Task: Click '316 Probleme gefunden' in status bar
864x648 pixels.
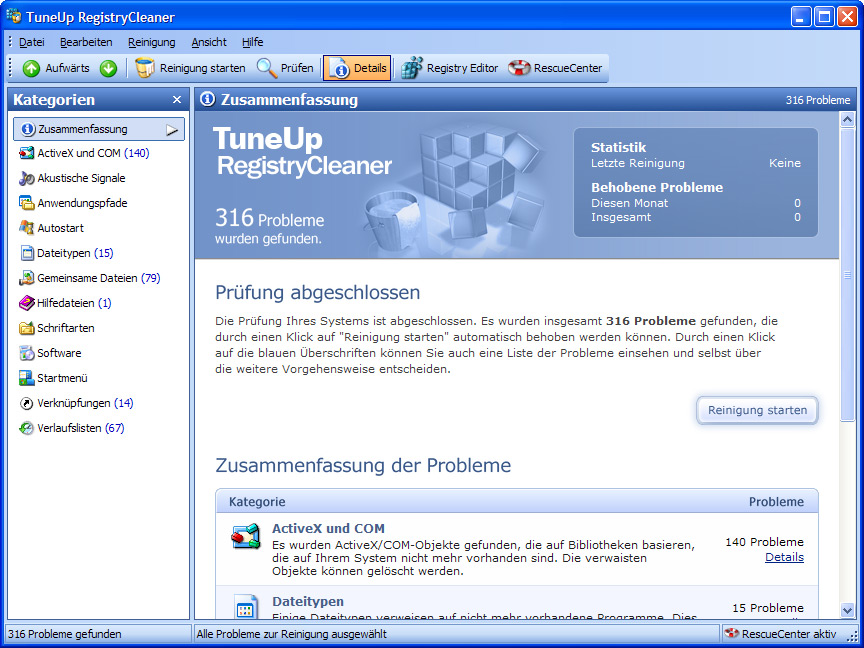Action: [64, 634]
